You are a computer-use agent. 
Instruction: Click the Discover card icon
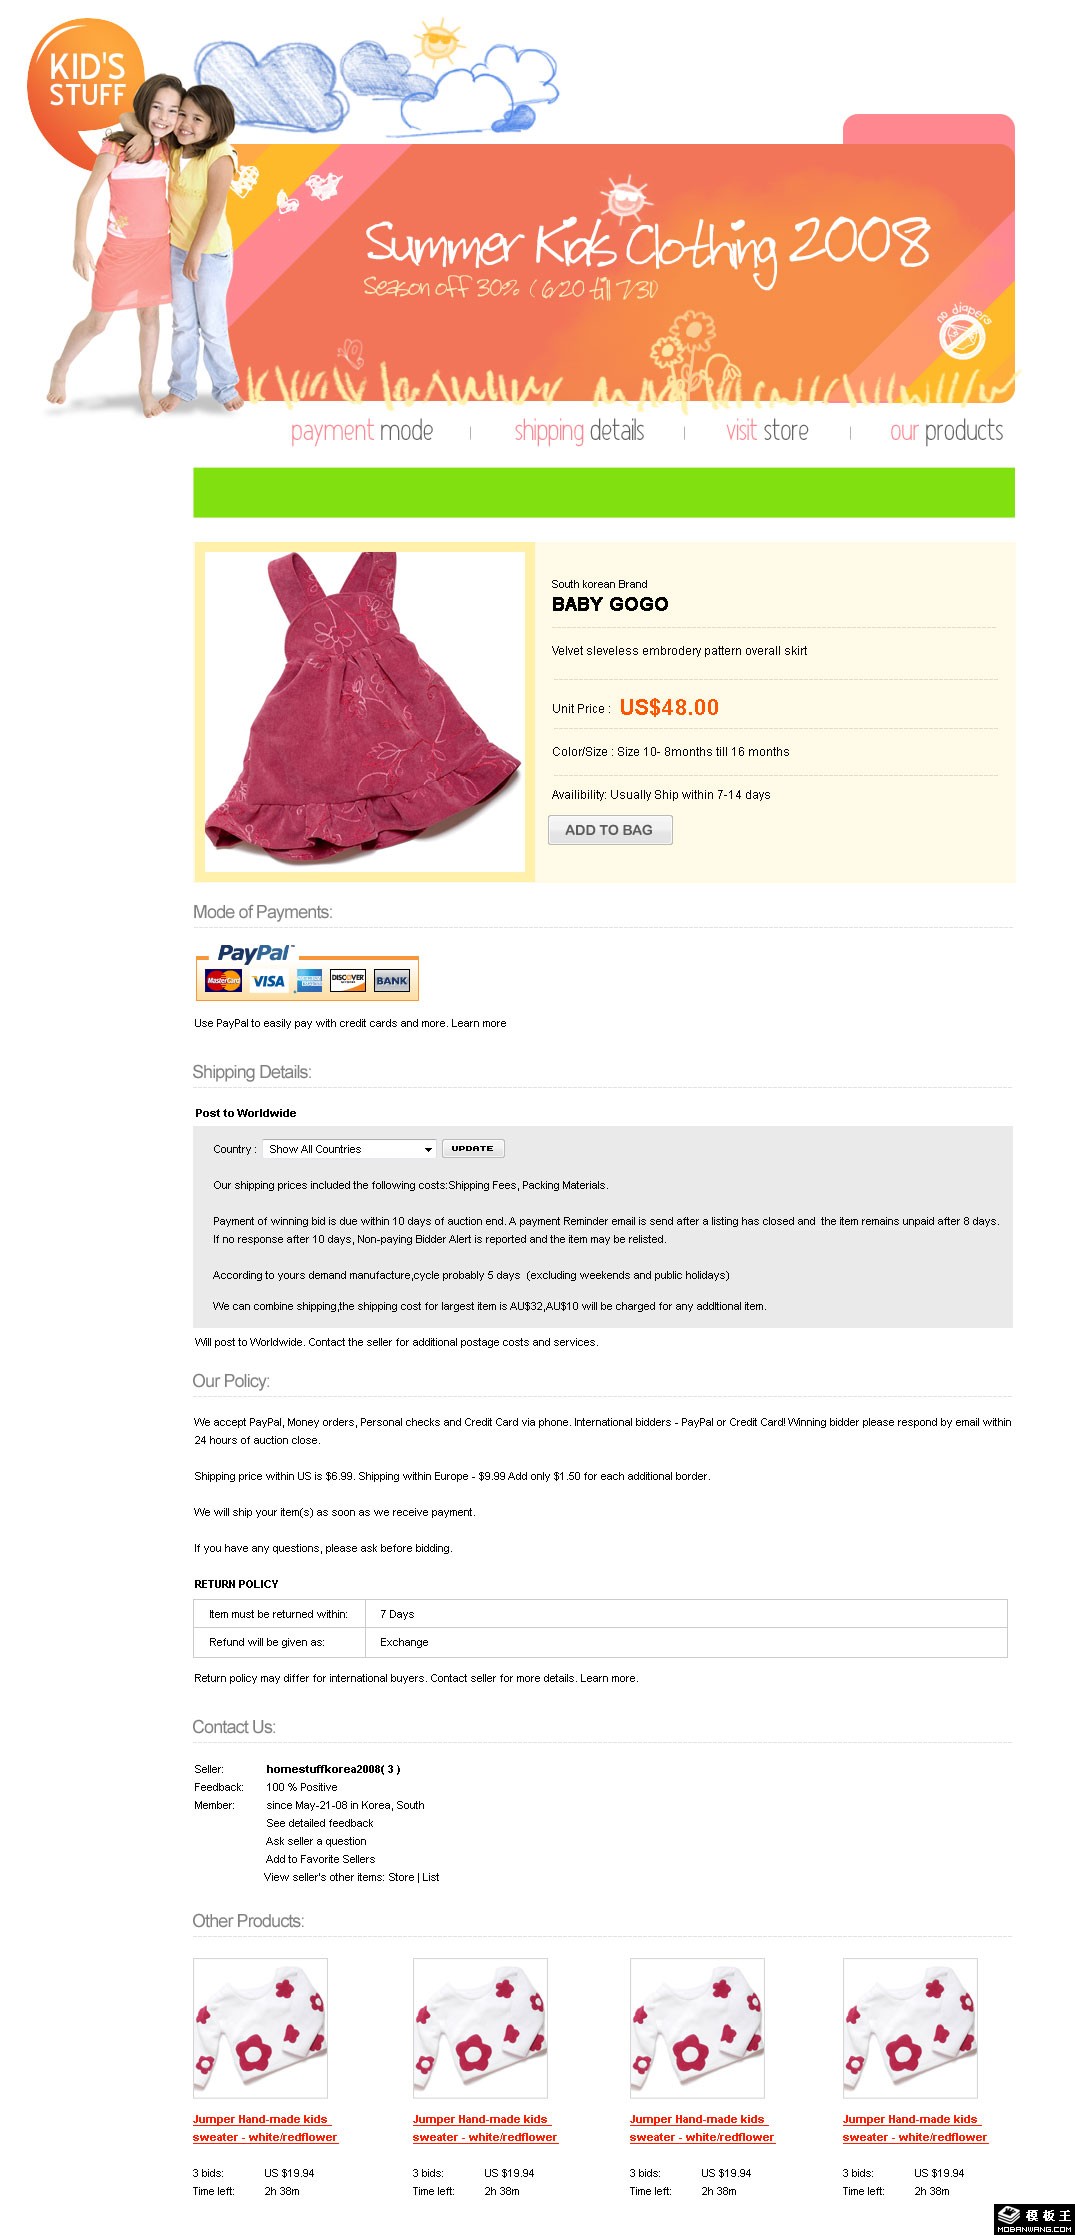pos(348,981)
